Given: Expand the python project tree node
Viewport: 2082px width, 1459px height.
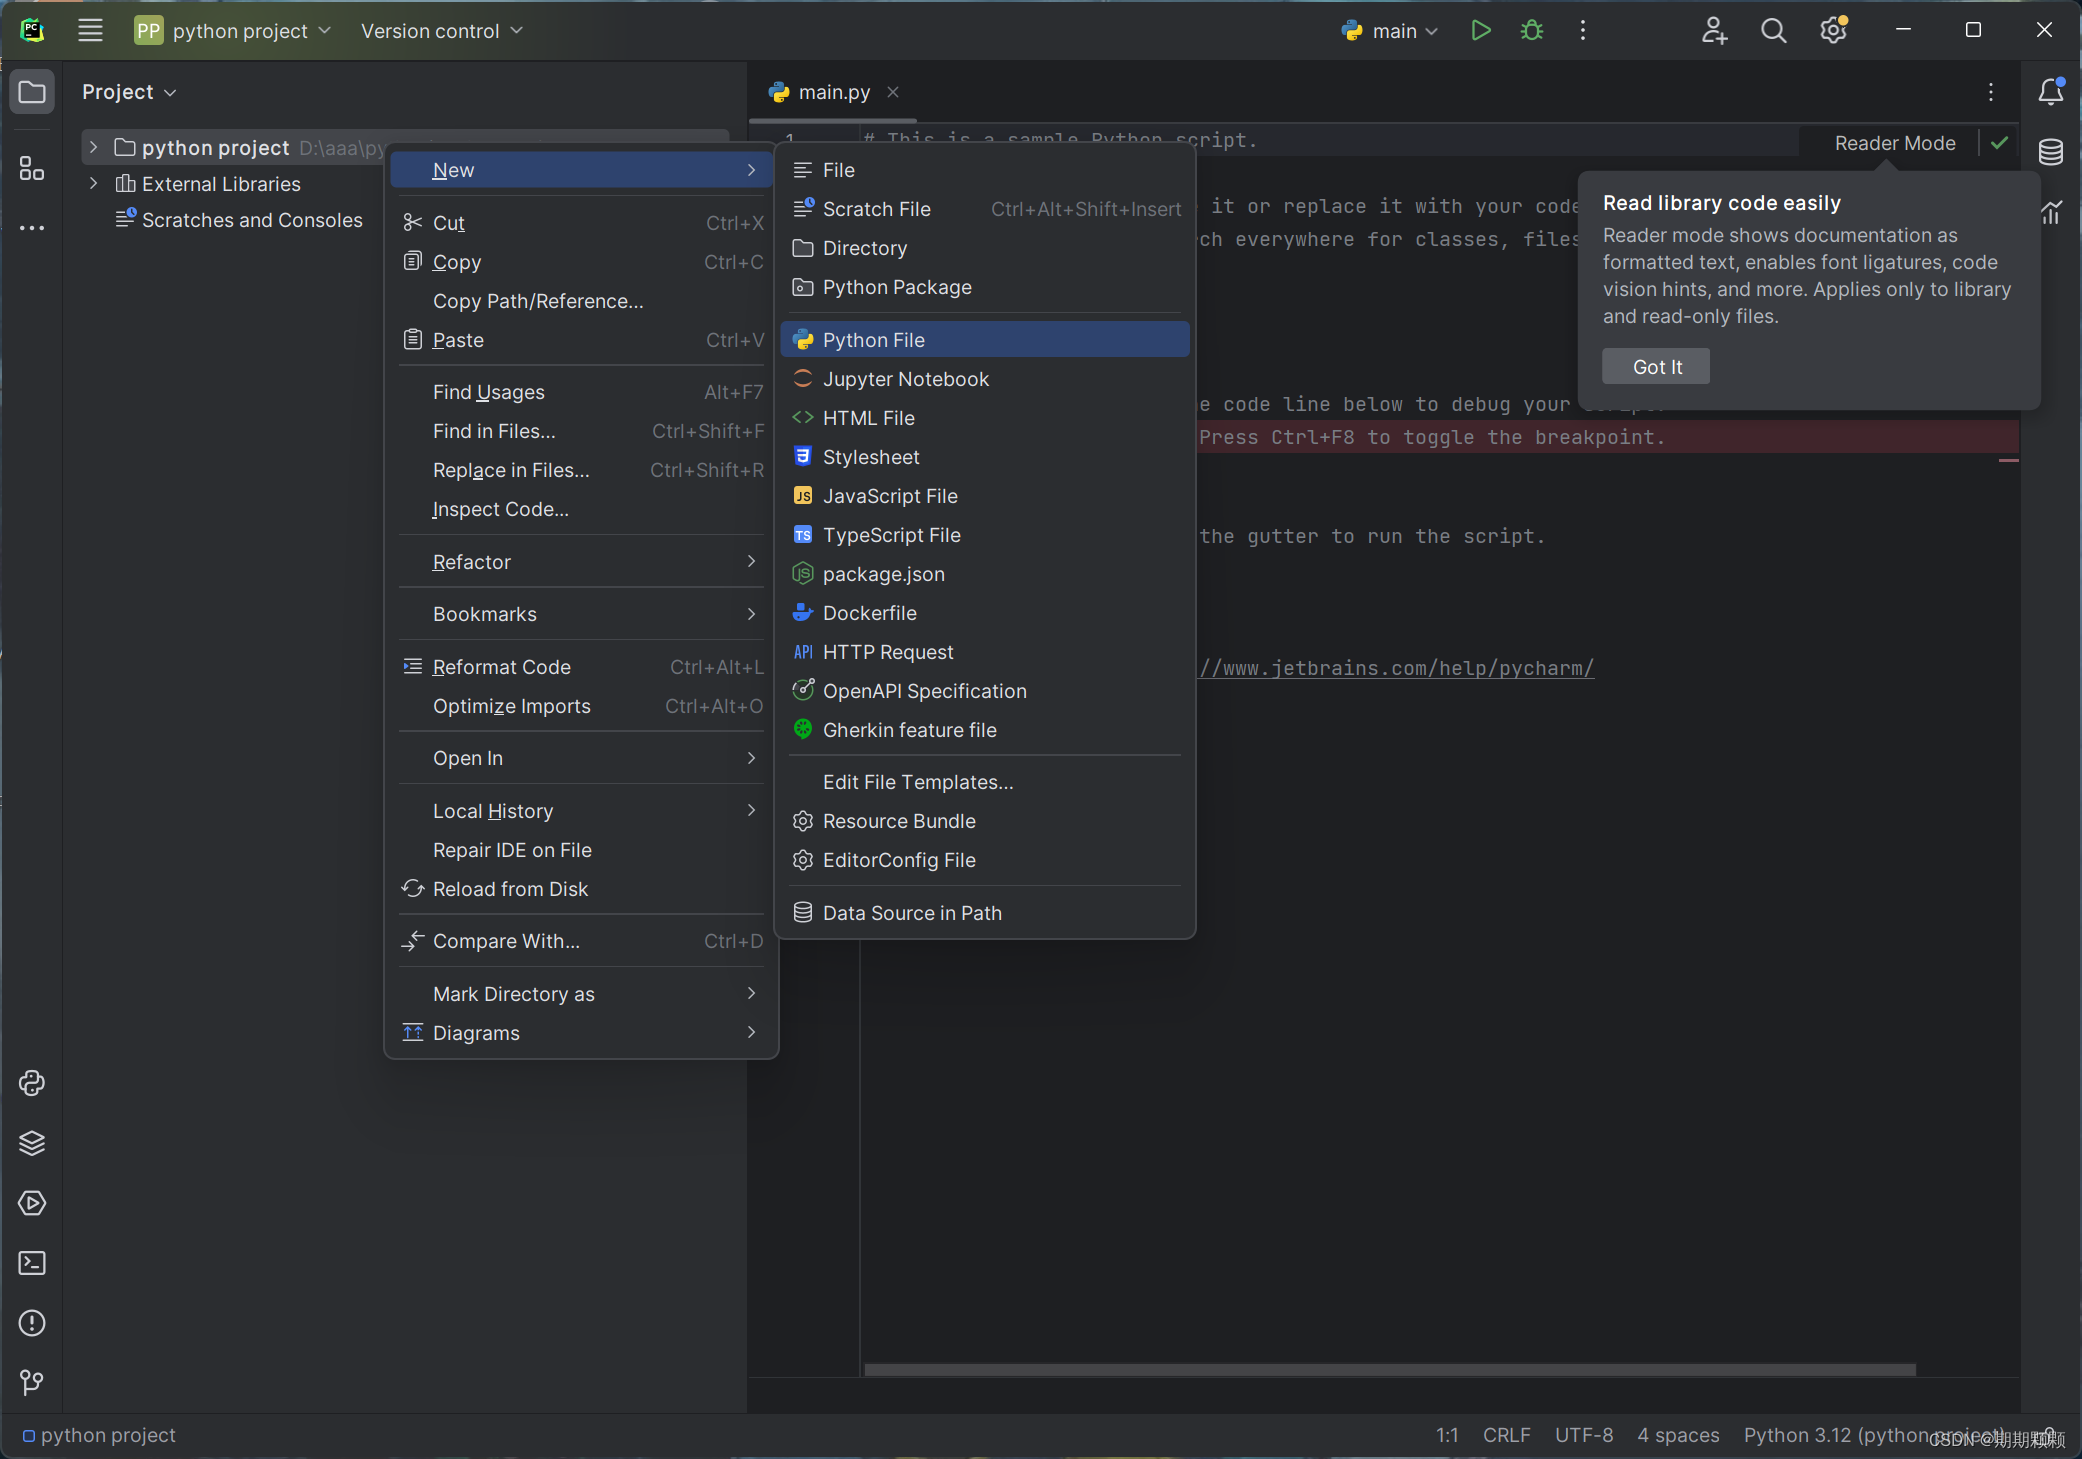Looking at the screenshot, I should tap(93, 147).
